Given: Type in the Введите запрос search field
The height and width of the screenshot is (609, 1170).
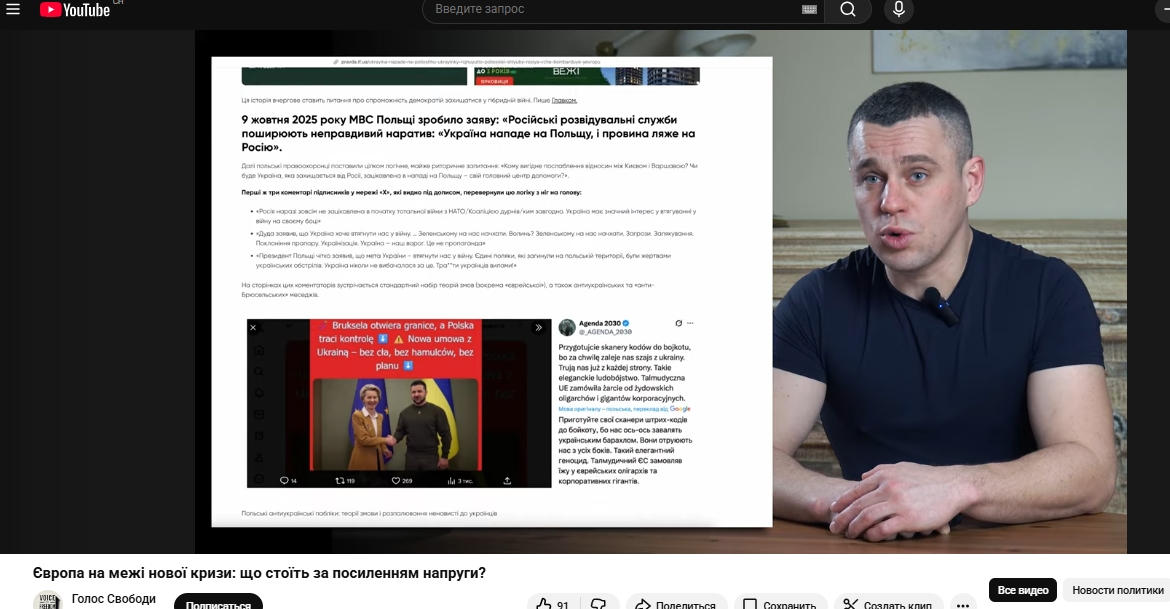Looking at the screenshot, I should click(610, 9).
